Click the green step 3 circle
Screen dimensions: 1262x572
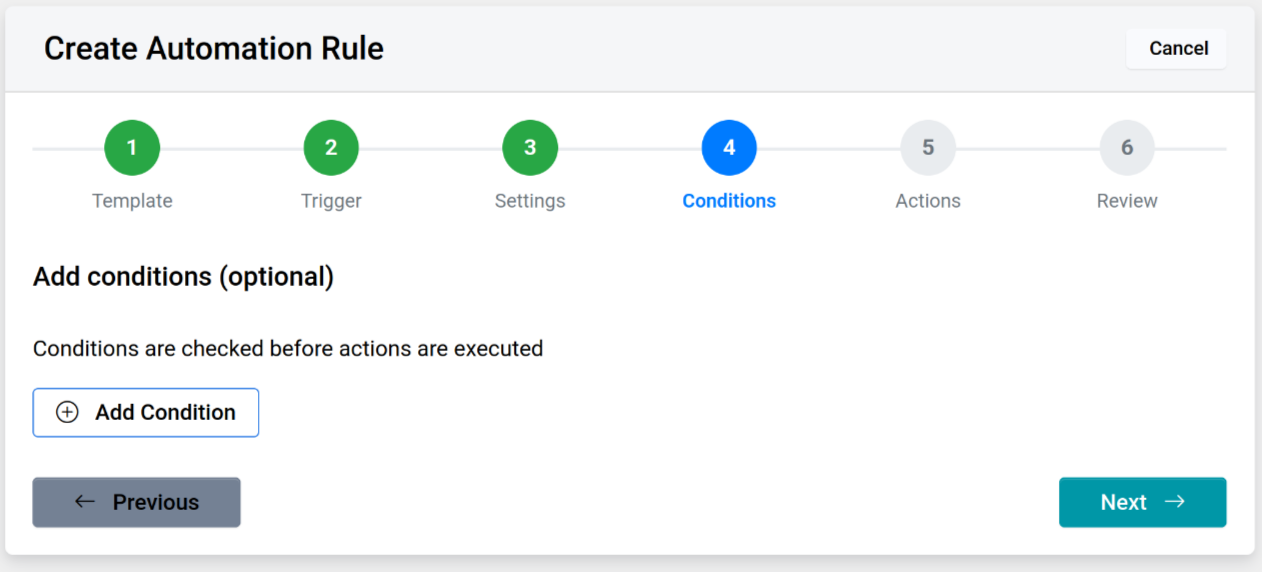[530, 148]
